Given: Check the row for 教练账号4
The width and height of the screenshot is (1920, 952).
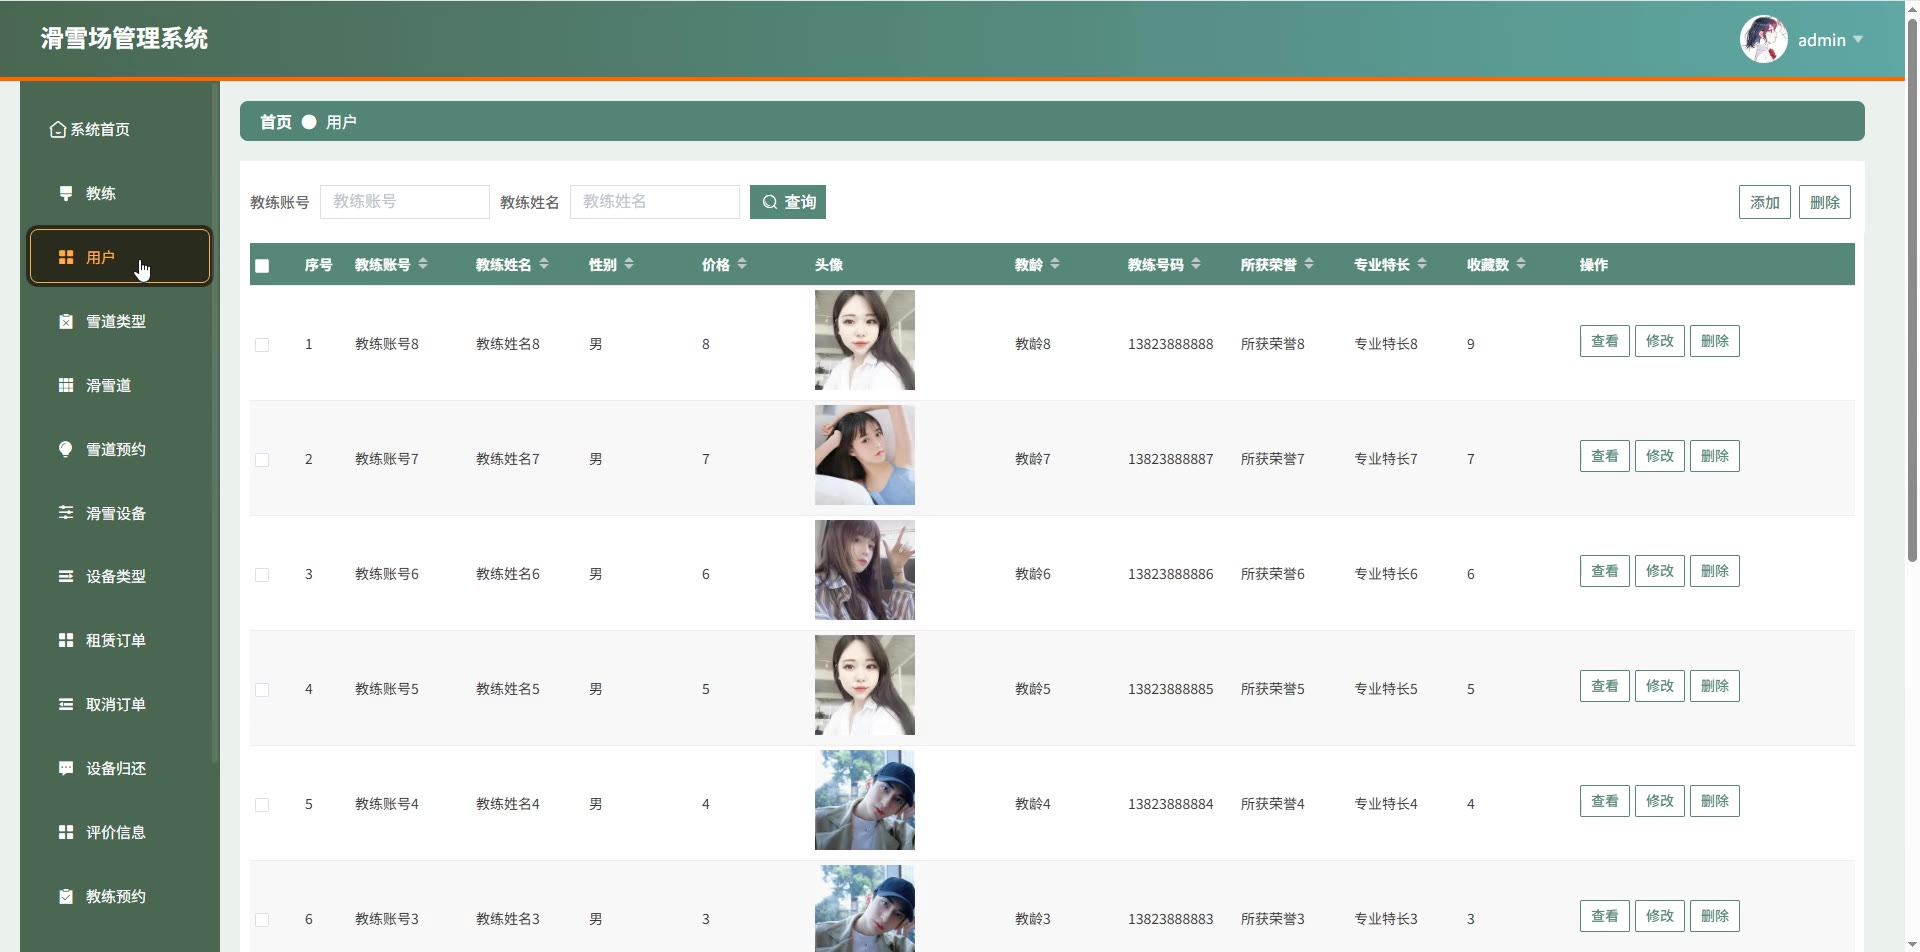Looking at the screenshot, I should [262, 805].
